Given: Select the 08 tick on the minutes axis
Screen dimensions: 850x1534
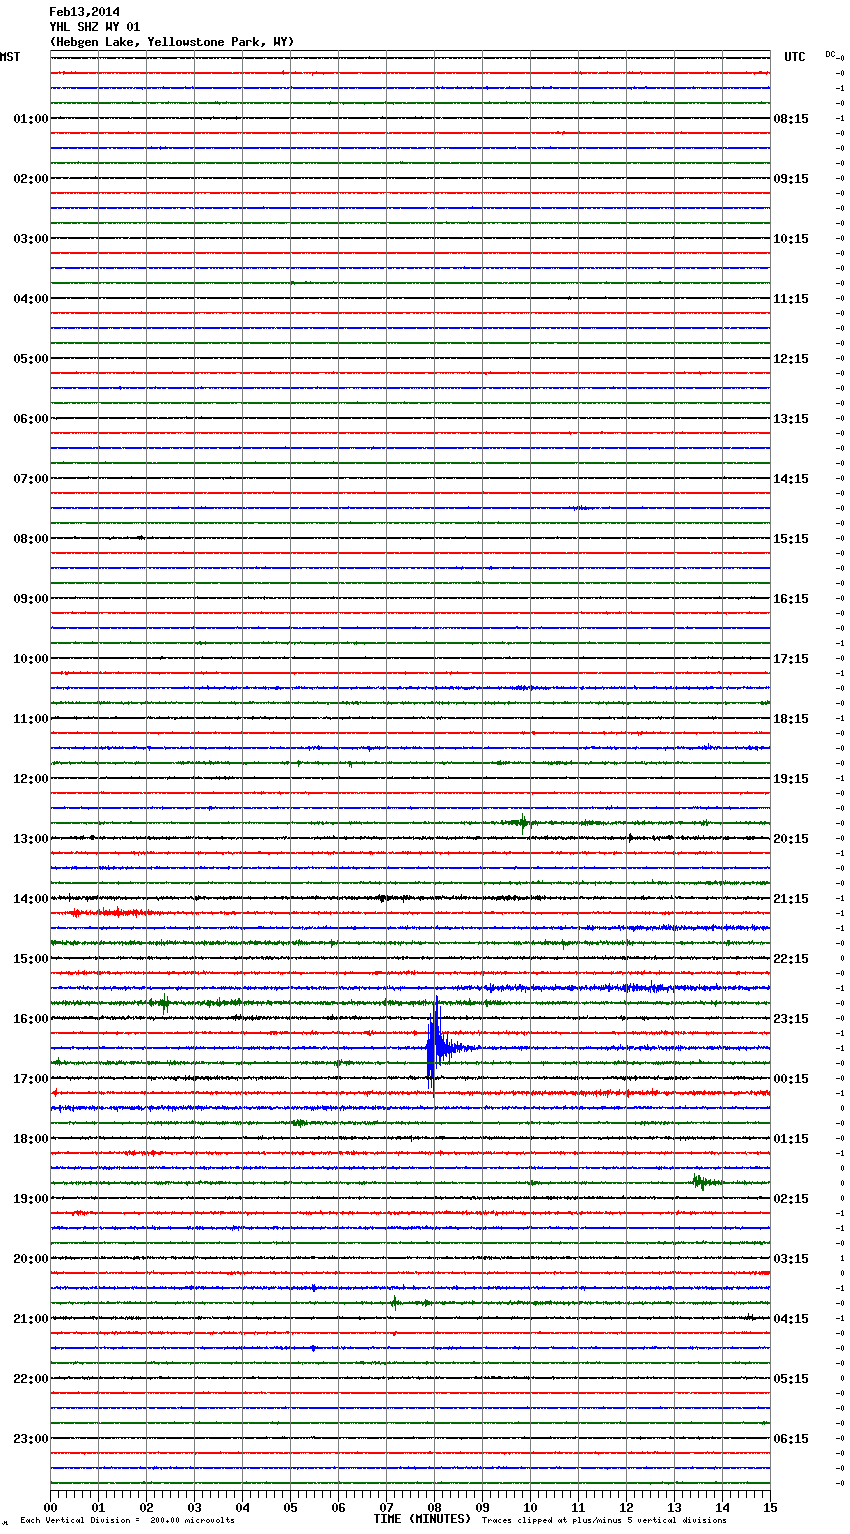Looking at the screenshot, I should [434, 1507].
